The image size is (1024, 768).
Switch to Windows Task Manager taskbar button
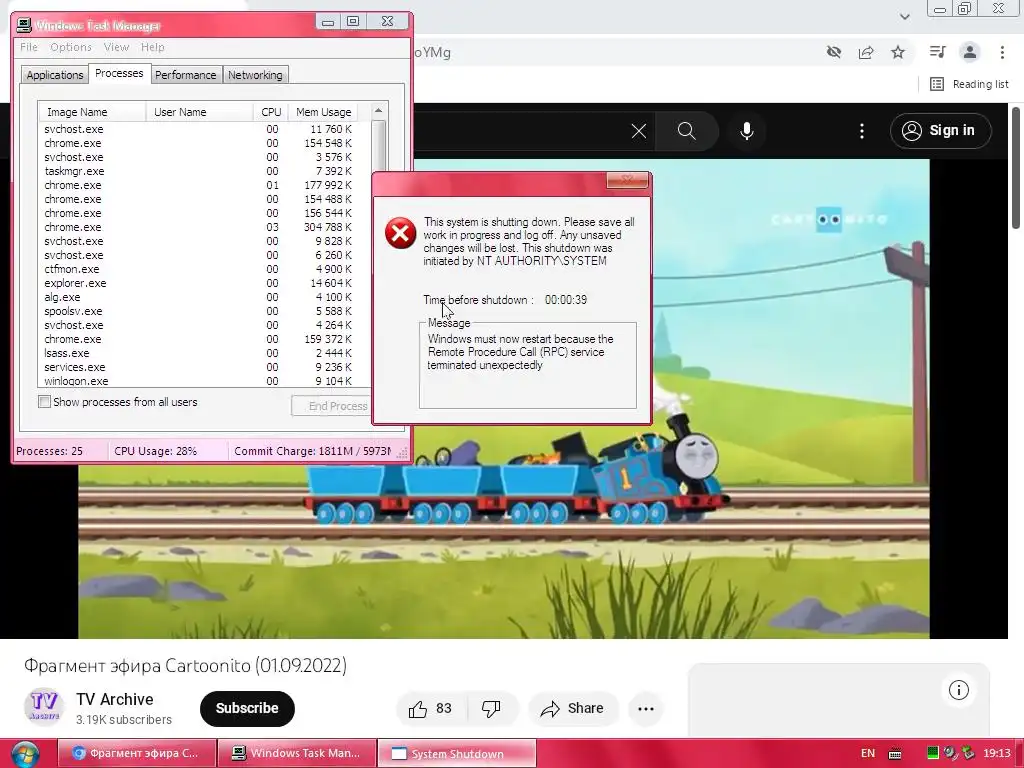[x=297, y=754]
